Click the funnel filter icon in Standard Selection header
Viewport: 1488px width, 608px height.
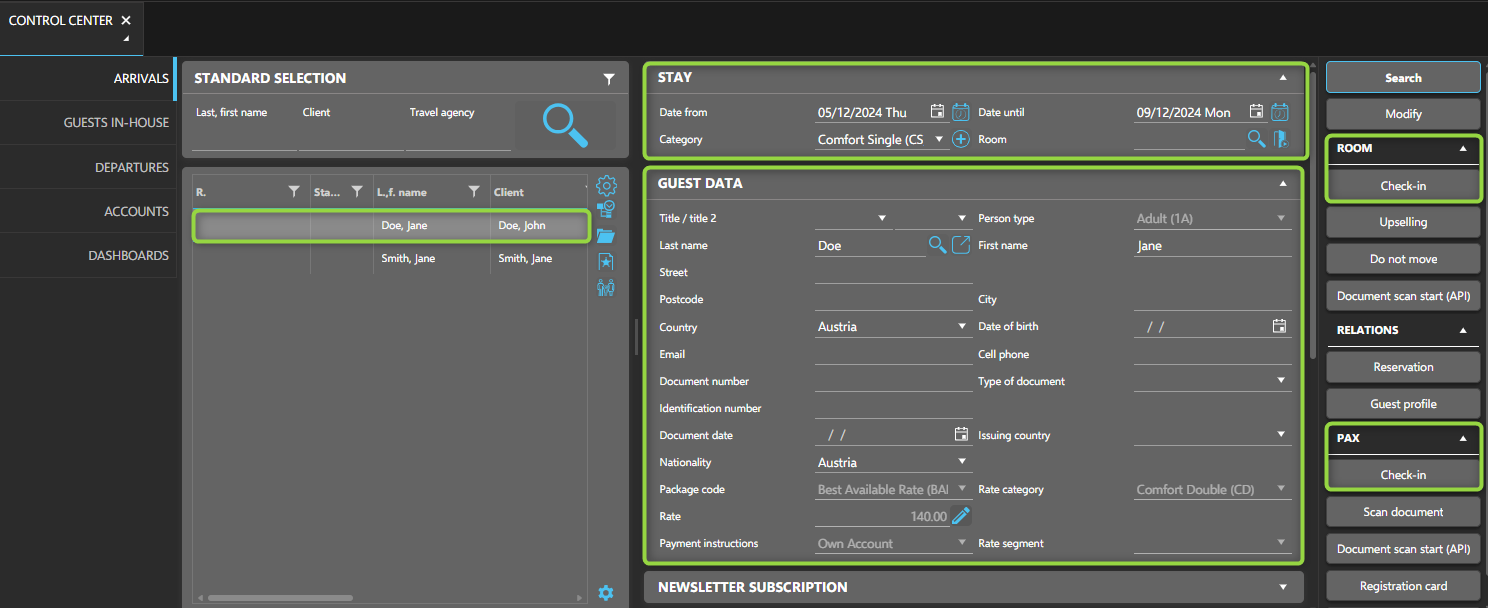(x=609, y=79)
